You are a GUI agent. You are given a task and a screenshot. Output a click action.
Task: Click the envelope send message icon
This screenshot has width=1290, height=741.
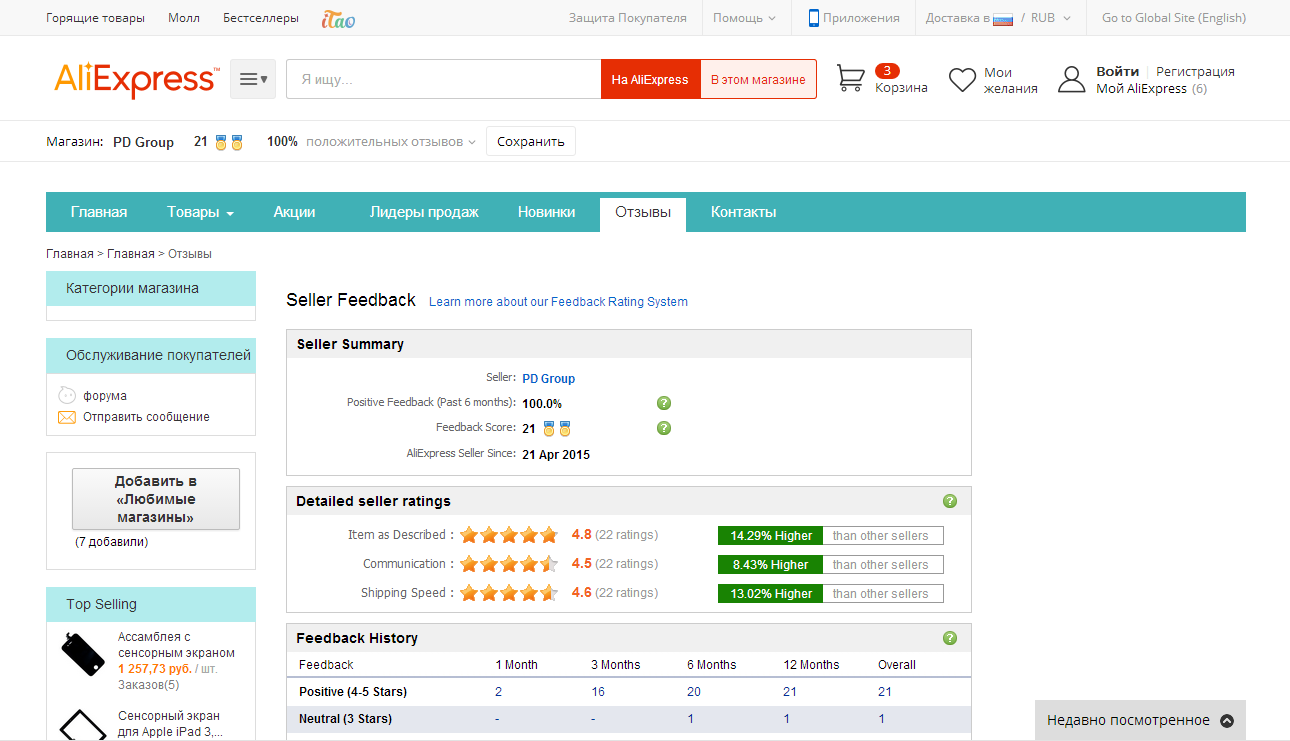[x=67, y=417]
